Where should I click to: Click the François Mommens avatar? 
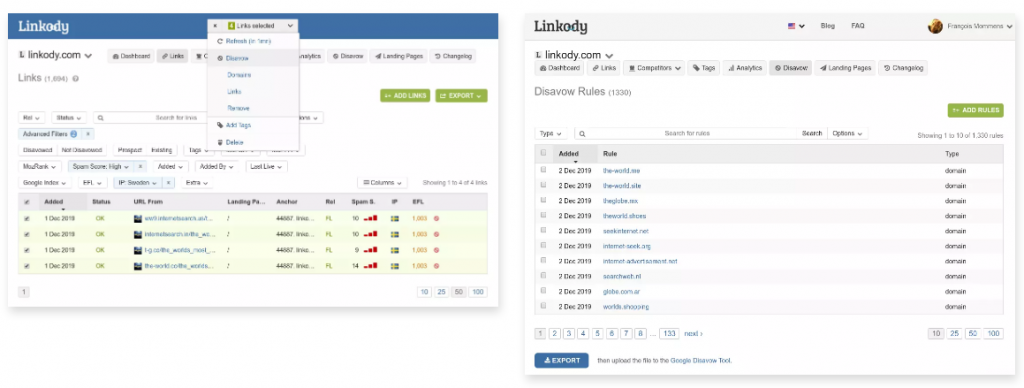(x=935, y=26)
